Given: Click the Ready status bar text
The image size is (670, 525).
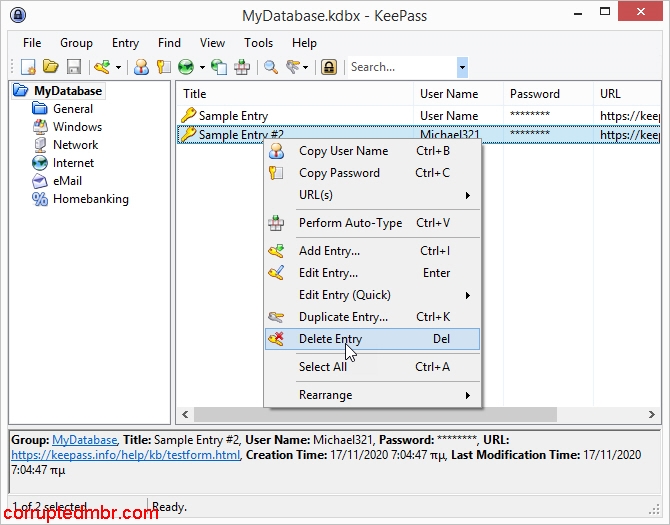Looking at the screenshot, I should pyautogui.click(x=169, y=507).
